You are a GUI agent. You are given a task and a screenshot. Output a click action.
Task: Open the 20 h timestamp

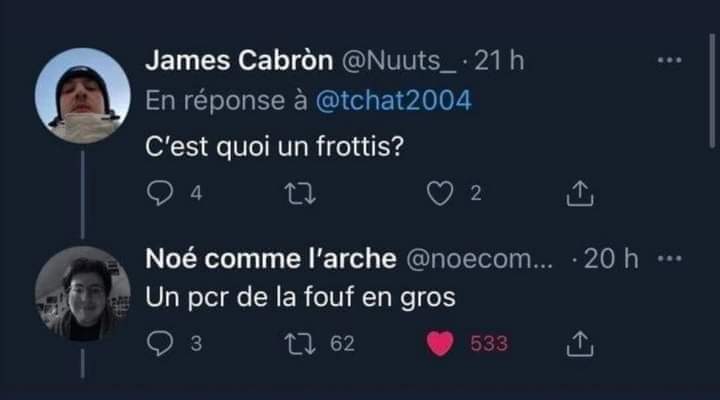click(611, 258)
